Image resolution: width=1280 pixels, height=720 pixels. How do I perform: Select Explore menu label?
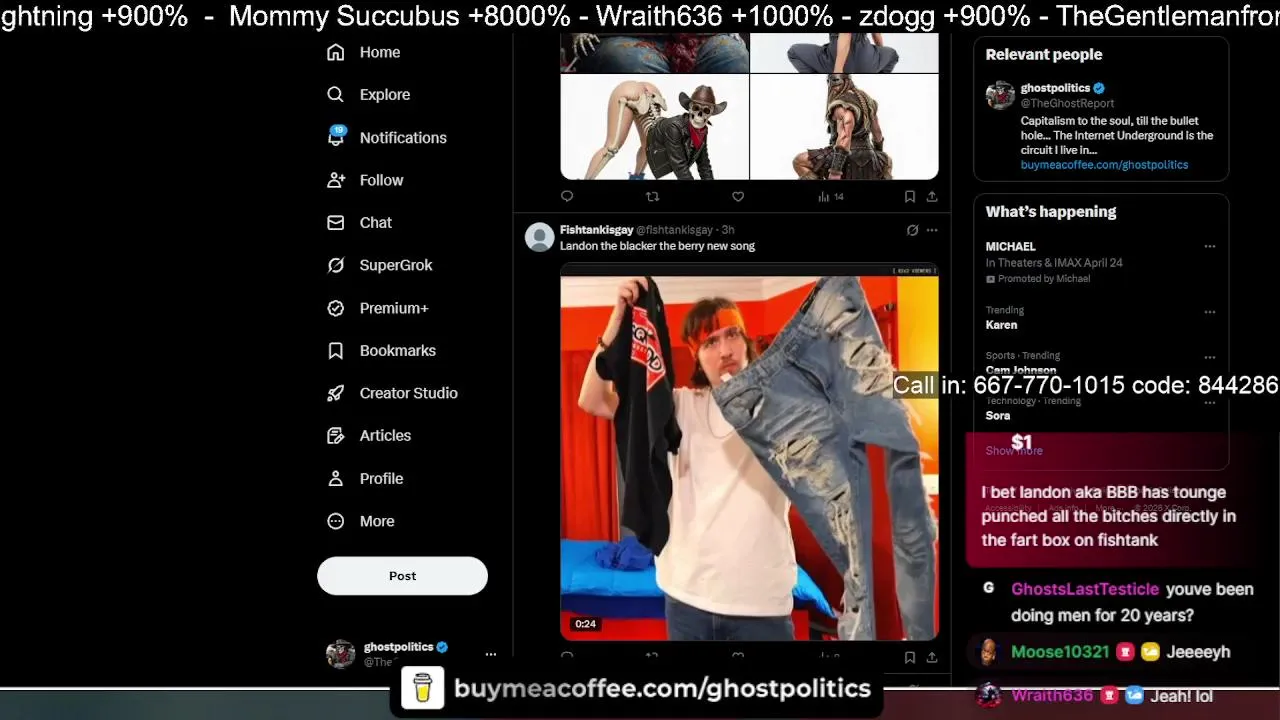[x=385, y=94]
